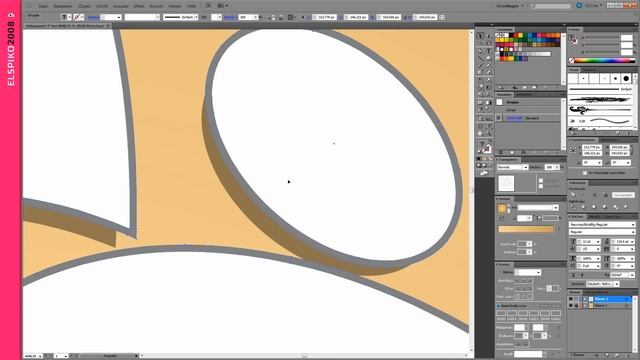The width and height of the screenshot is (640, 360).
Task: Open the gradient type dropdown in Verlauf panel
Action: point(538,208)
